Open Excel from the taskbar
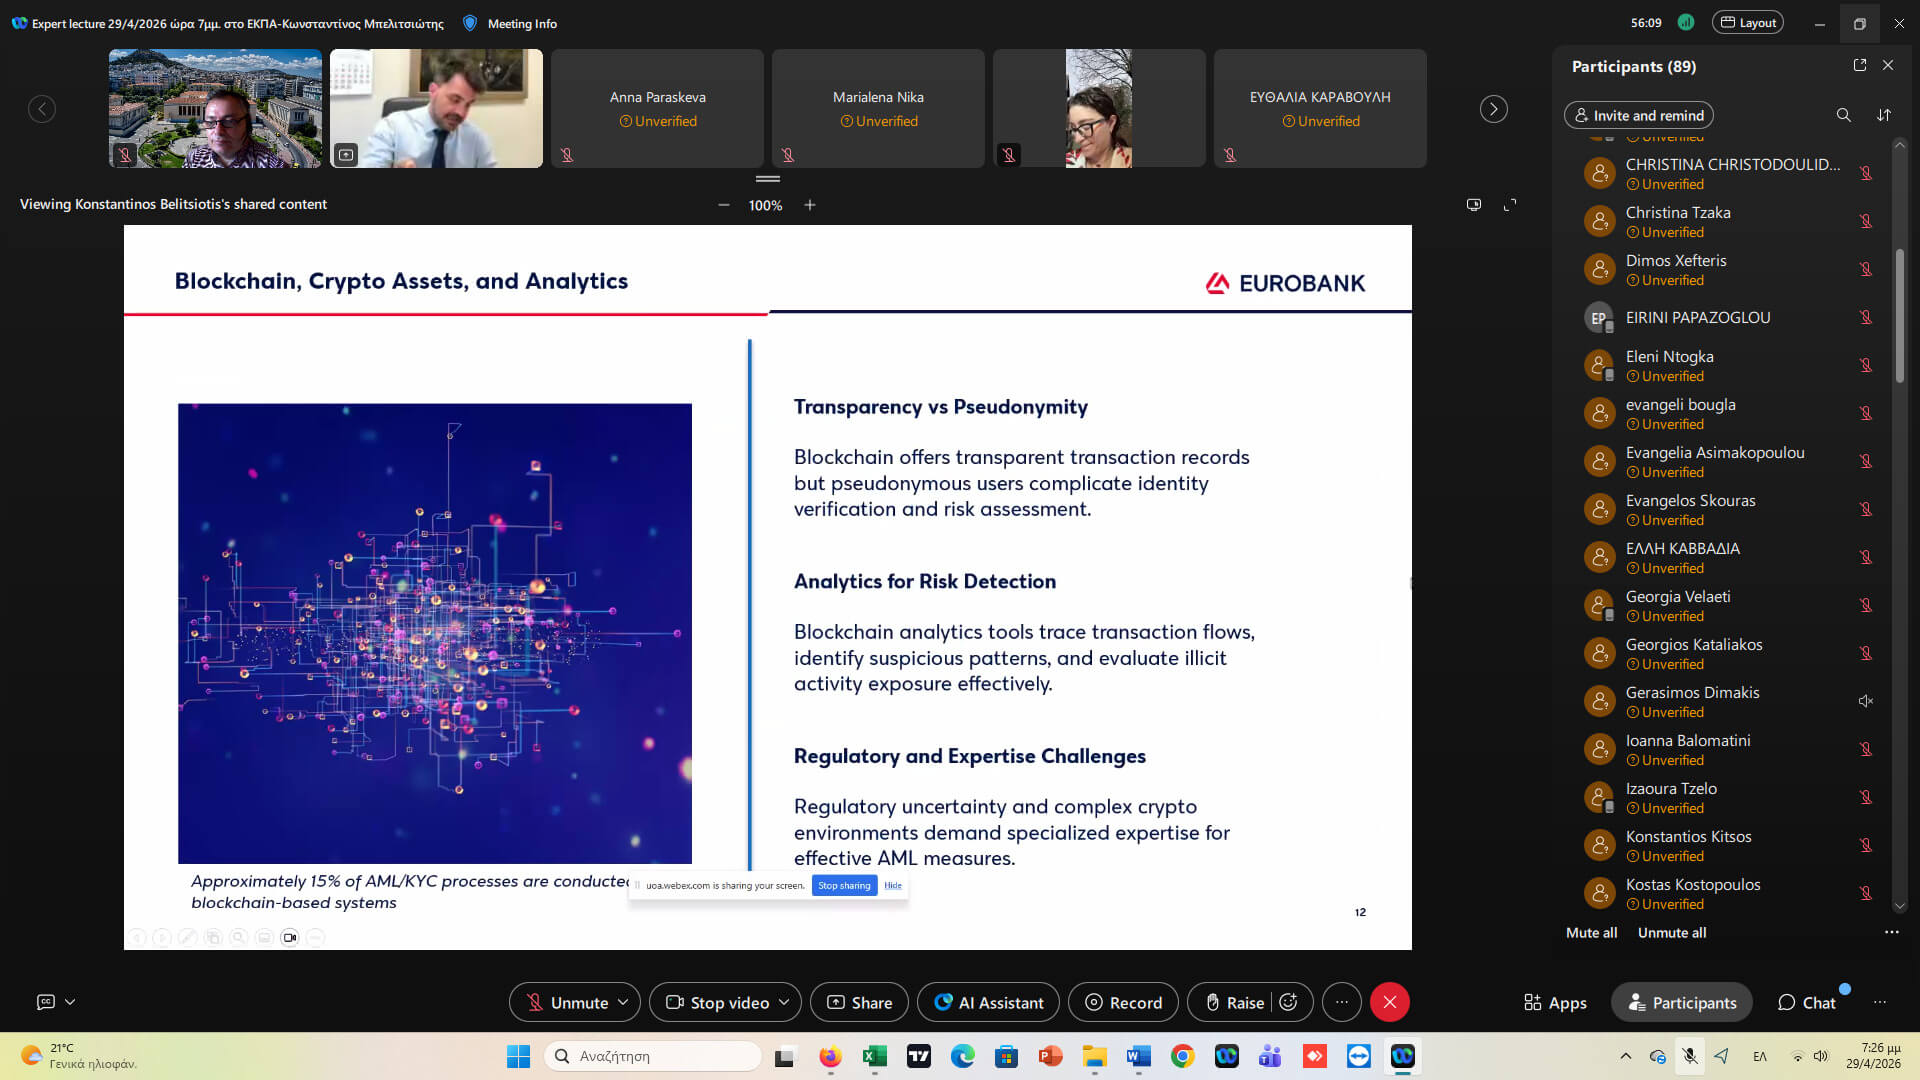Screen dimensions: 1920x1080 click(x=875, y=1056)
